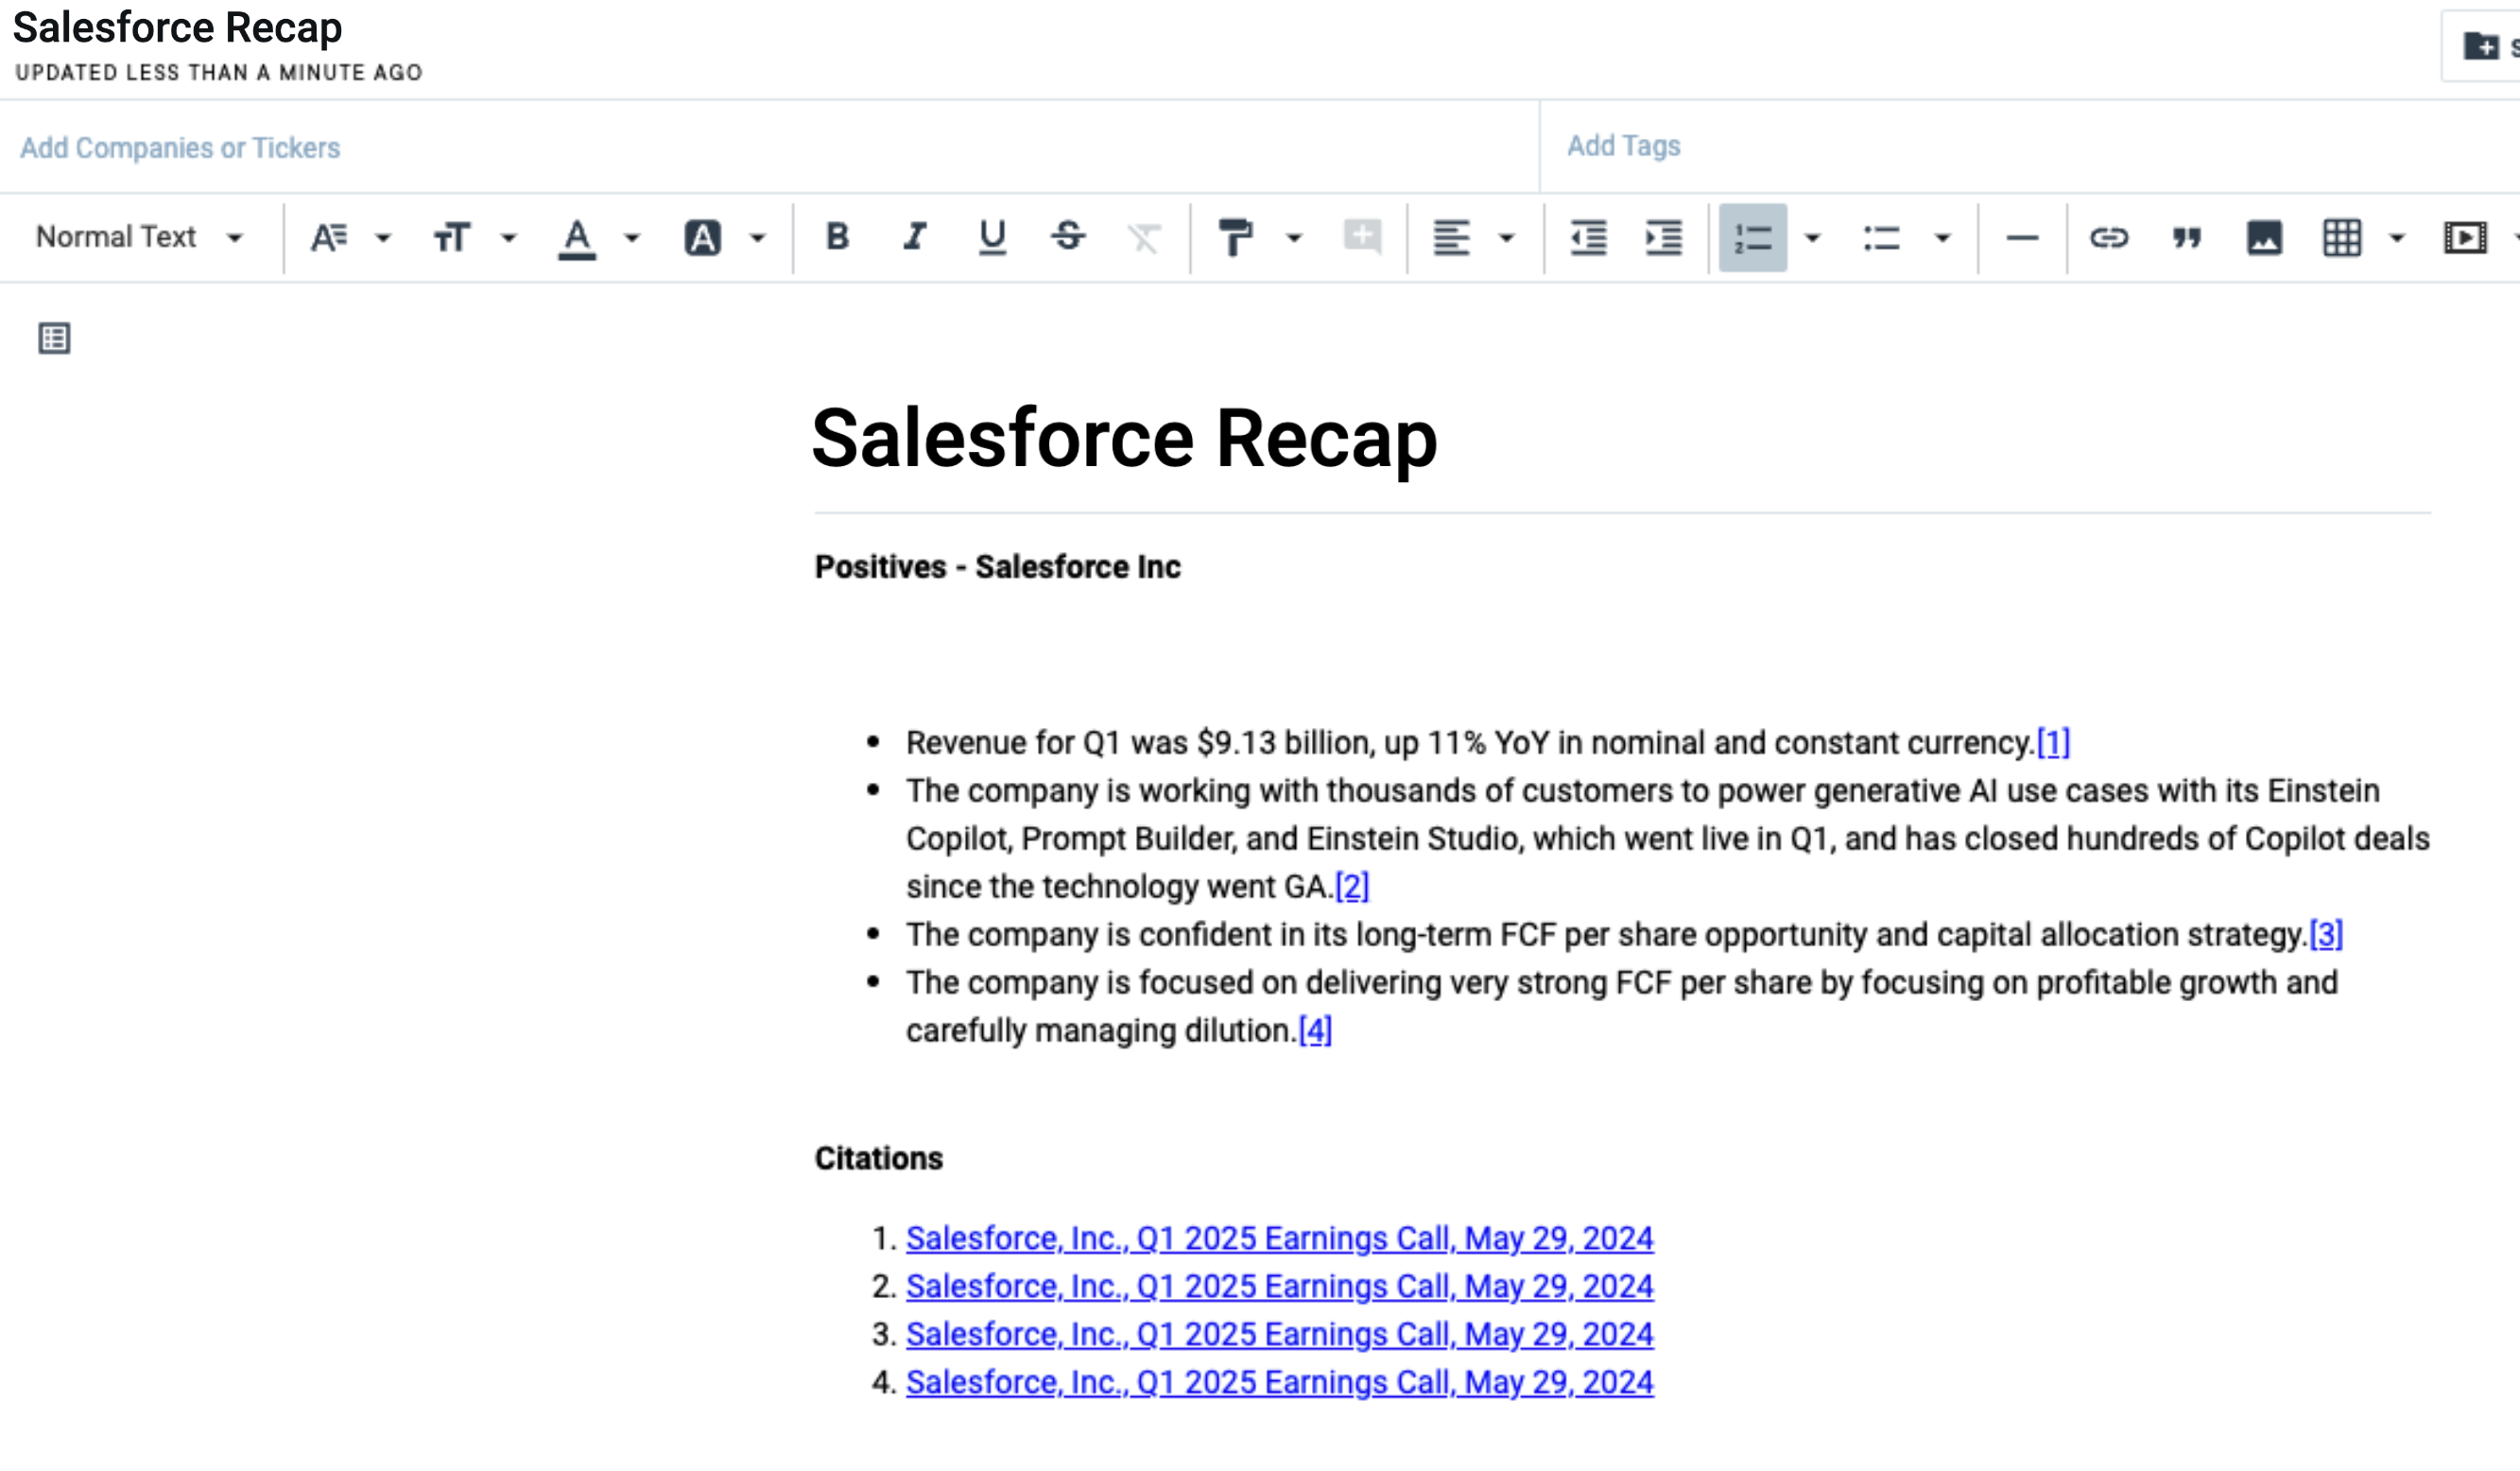Toggle the bulleted list button
Viewport: 2520px width, 1471px height.
1881,238
